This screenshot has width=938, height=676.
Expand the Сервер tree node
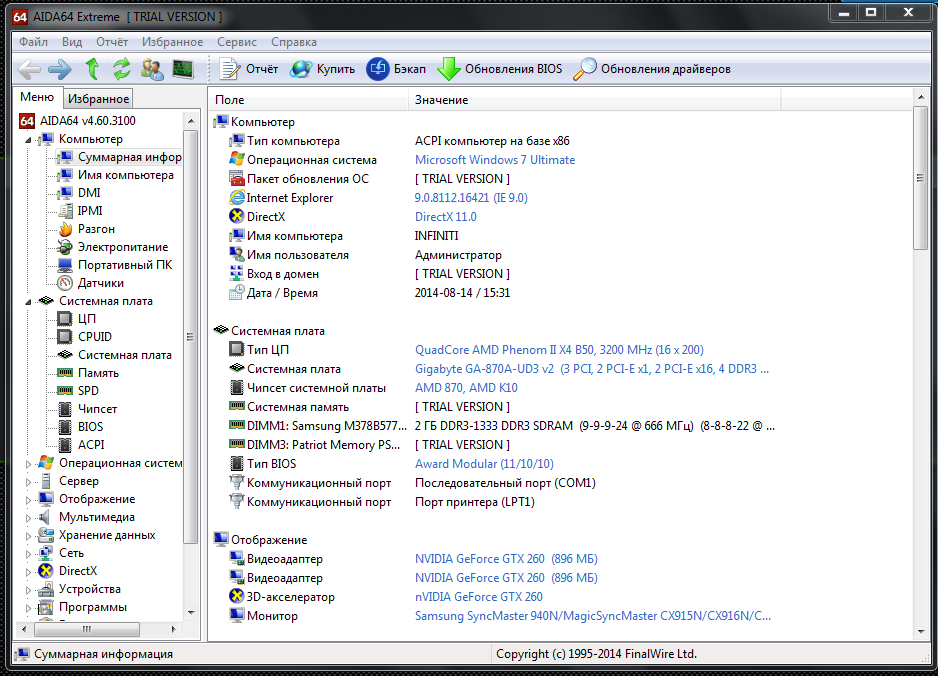coord(28,482)
